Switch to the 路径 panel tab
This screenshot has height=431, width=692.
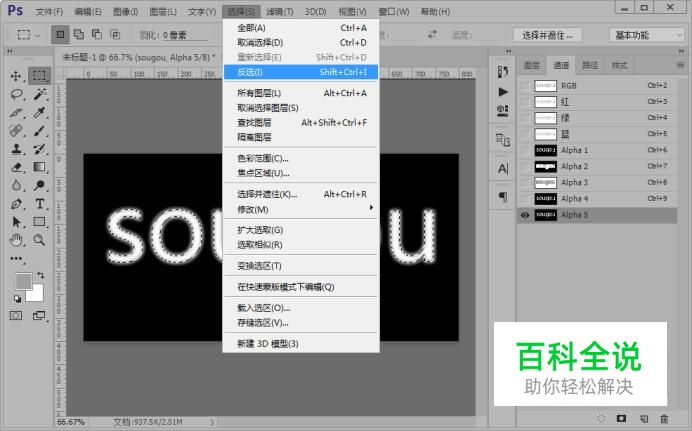[590, 65]
